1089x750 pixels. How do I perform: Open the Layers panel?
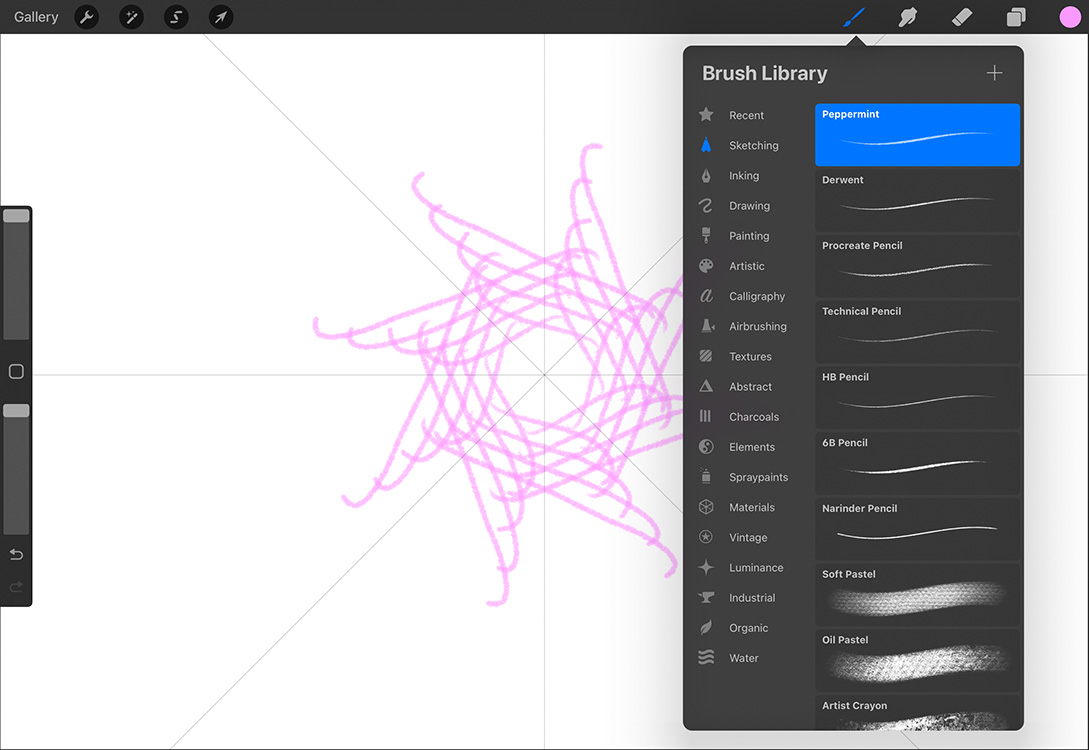(1015, 17)
